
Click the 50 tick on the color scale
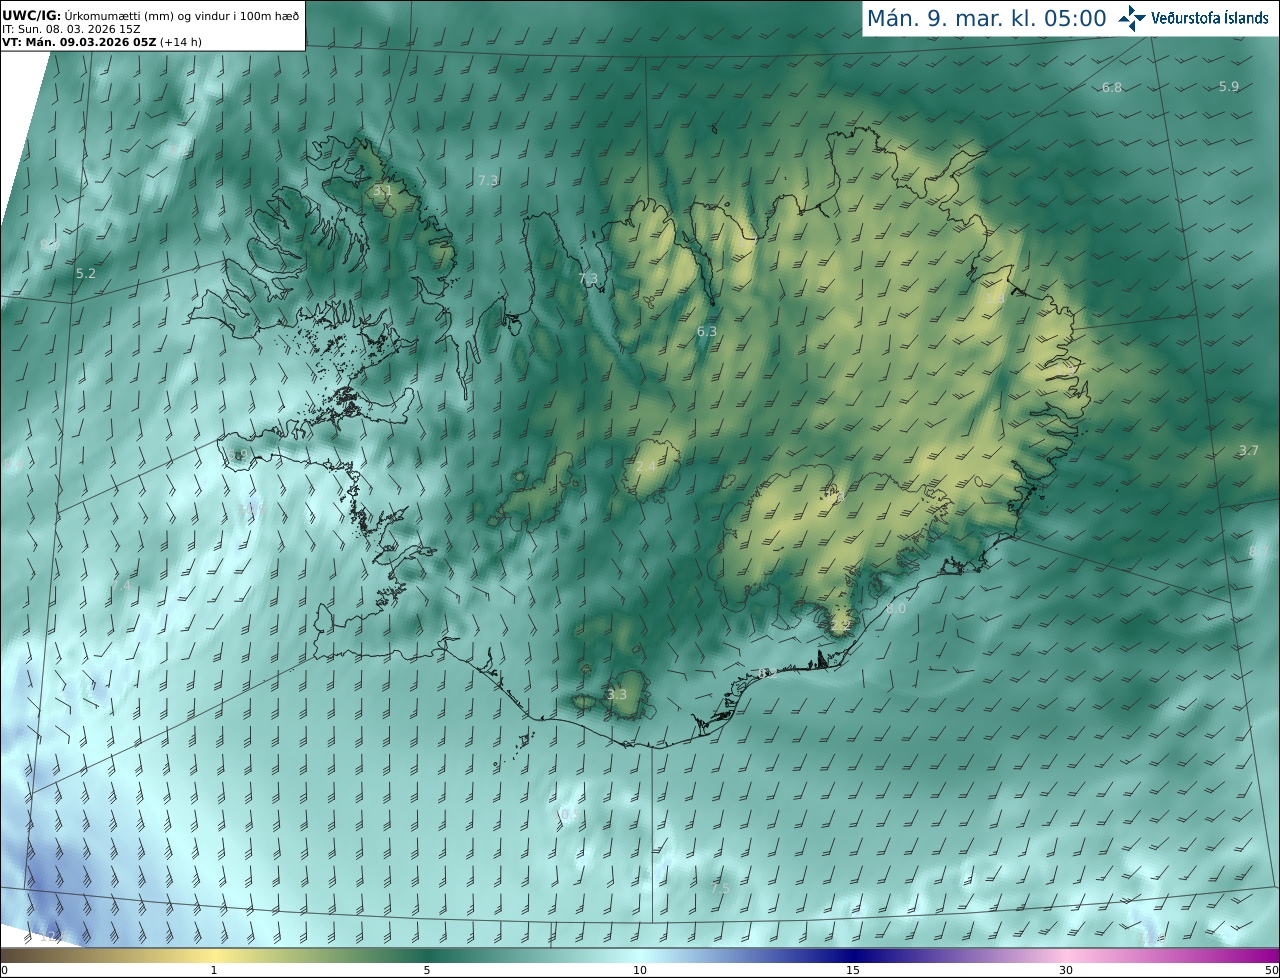(x=1272, y=970)
